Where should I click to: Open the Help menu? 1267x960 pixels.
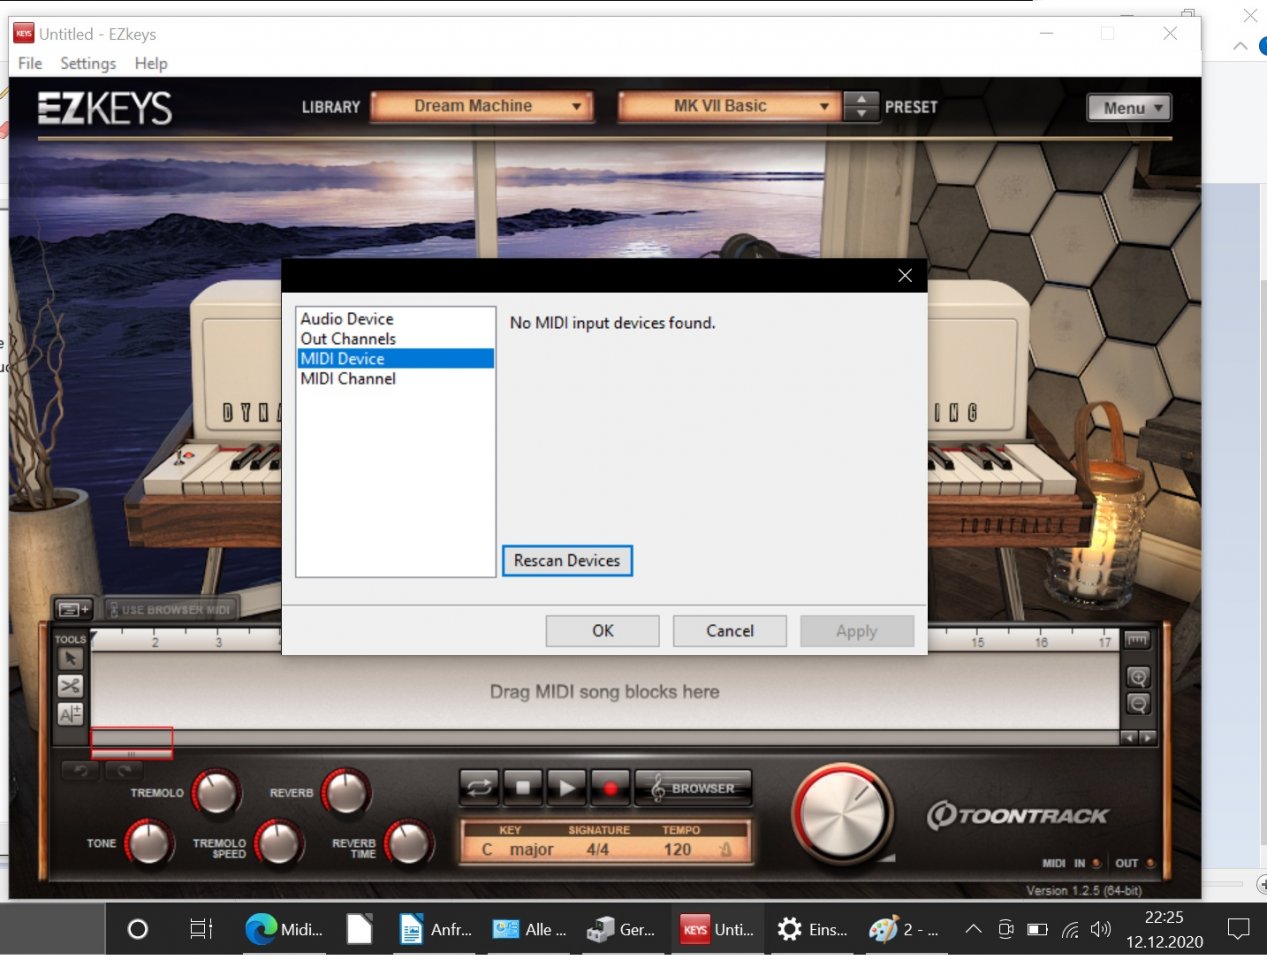(151, 63)
